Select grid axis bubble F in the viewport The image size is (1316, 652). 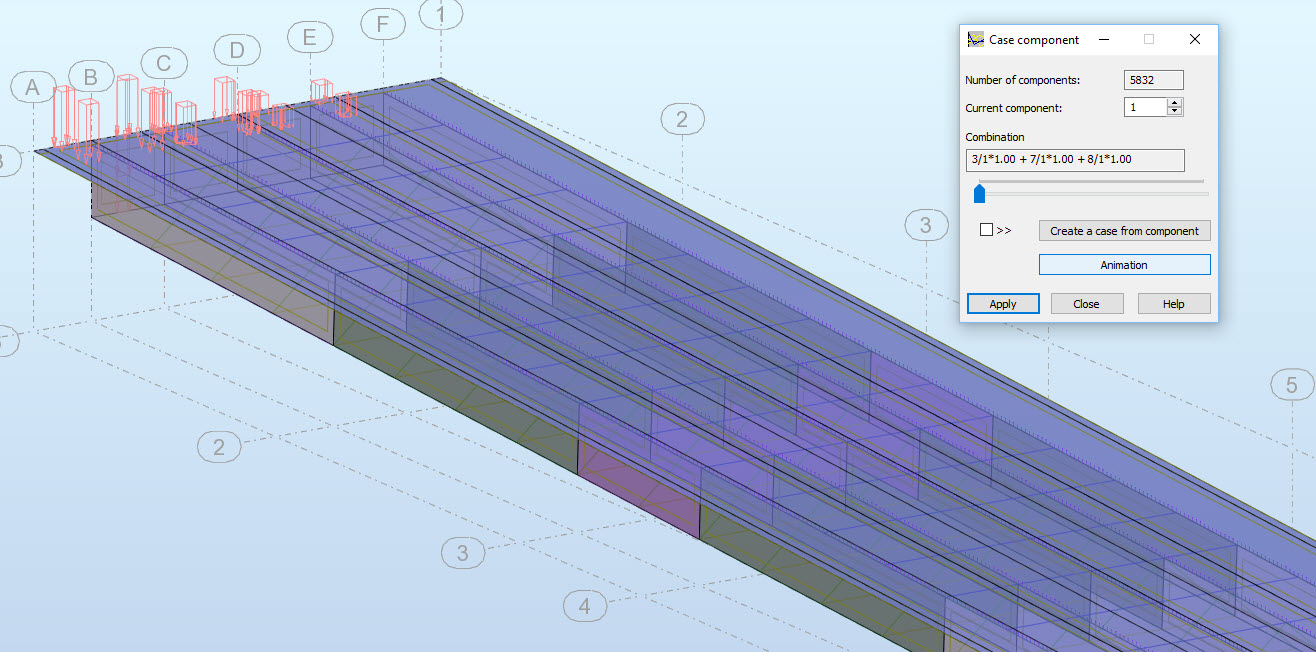click(x=383, y=23)
